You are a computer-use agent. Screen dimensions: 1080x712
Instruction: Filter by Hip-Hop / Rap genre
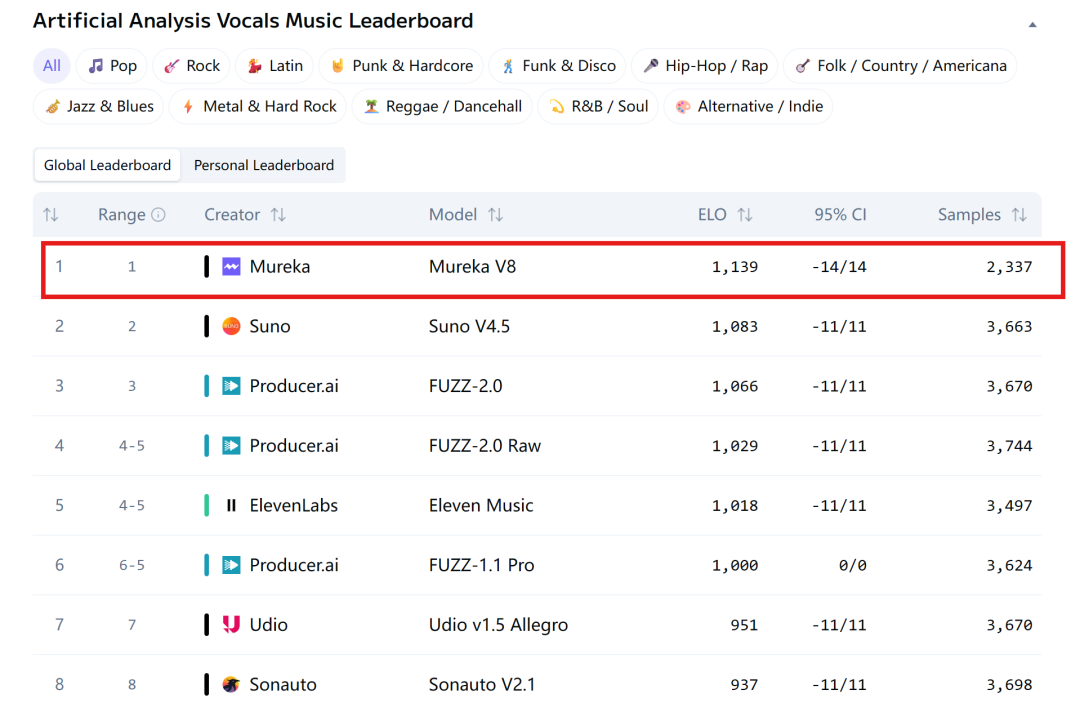[705, 66]
